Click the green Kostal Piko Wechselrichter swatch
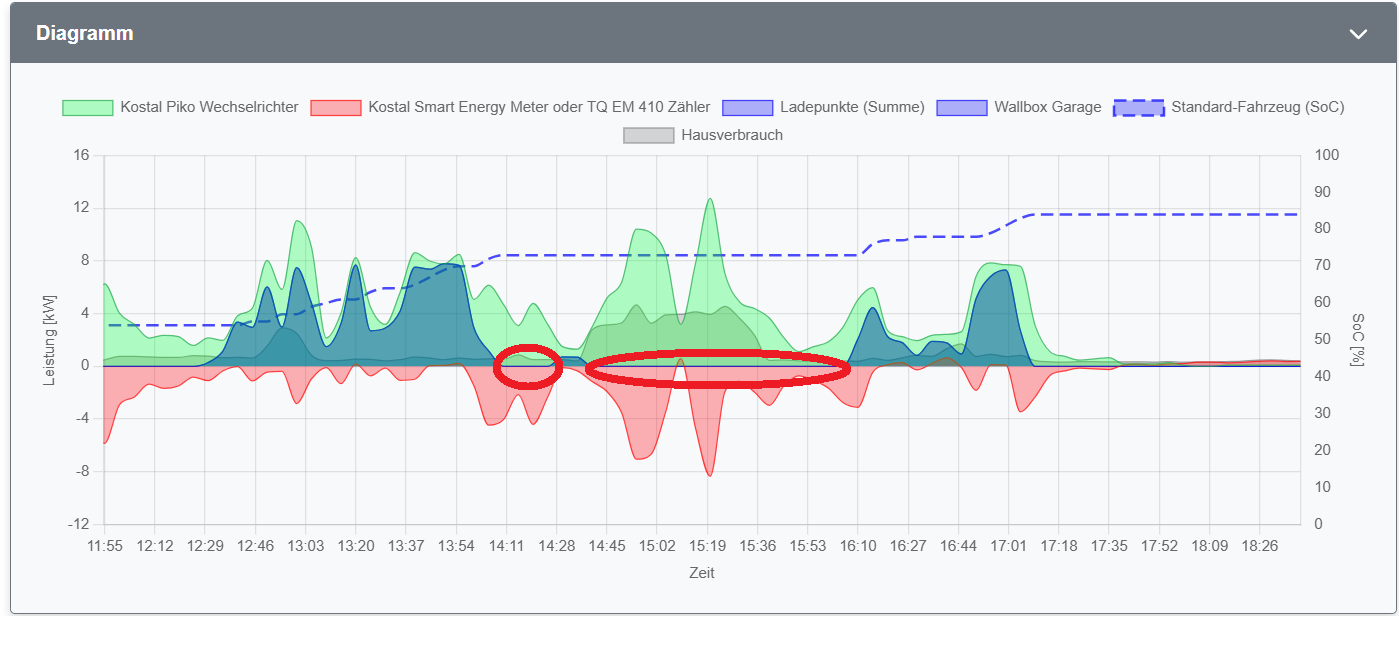 88,107
